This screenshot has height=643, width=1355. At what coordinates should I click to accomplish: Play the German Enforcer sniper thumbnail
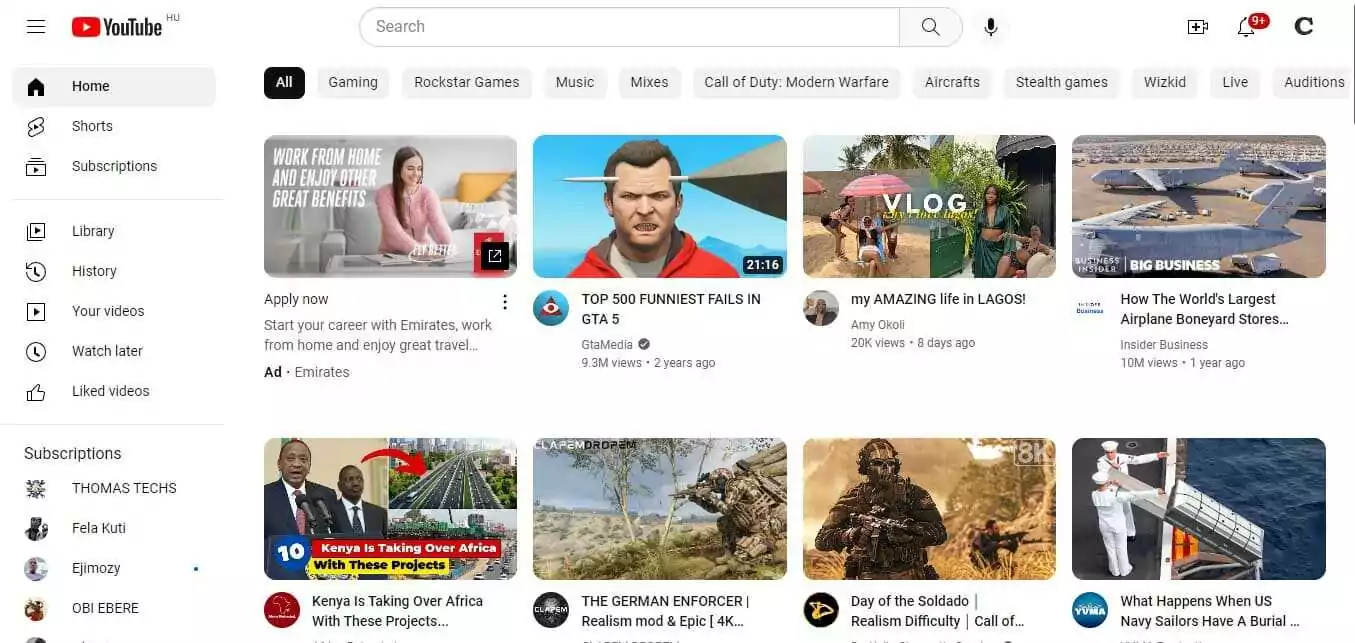pyautogui.click(x=660, y=509)
